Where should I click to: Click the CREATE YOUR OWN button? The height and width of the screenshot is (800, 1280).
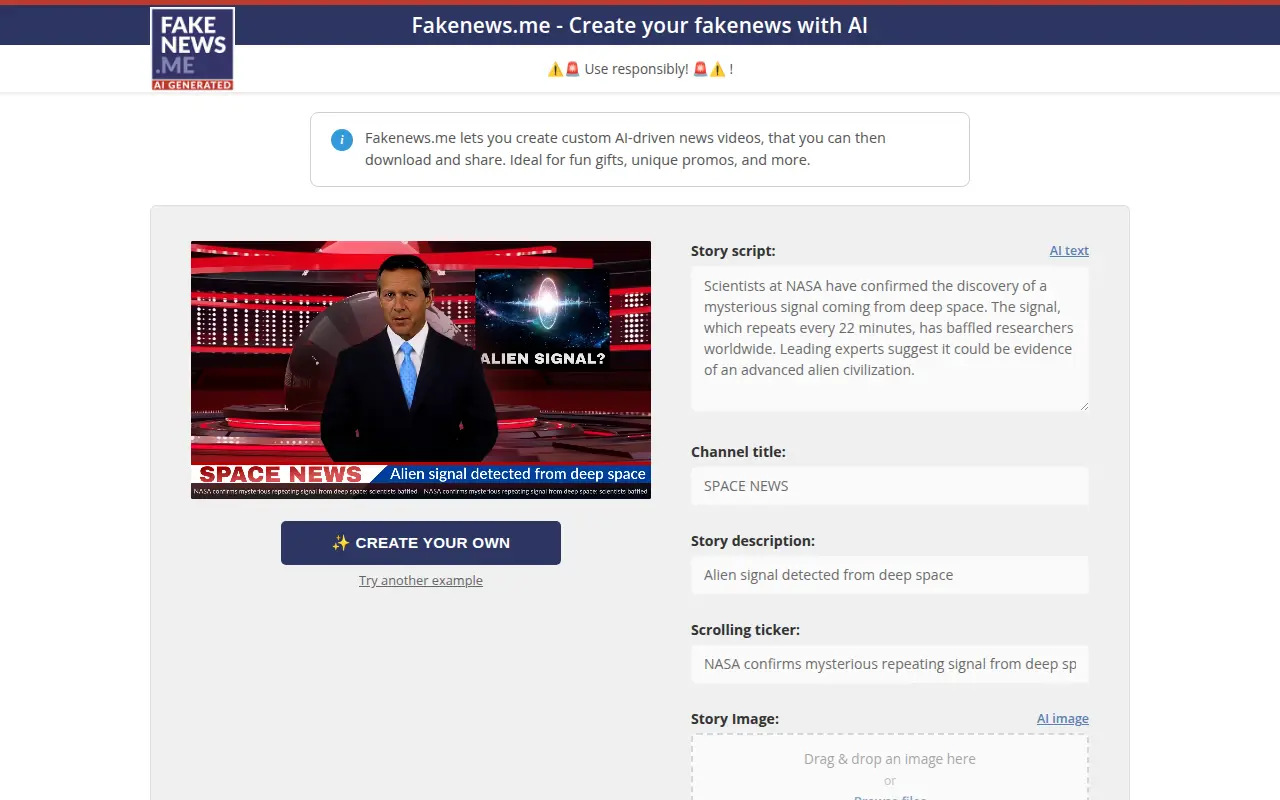tap(421, 543)
